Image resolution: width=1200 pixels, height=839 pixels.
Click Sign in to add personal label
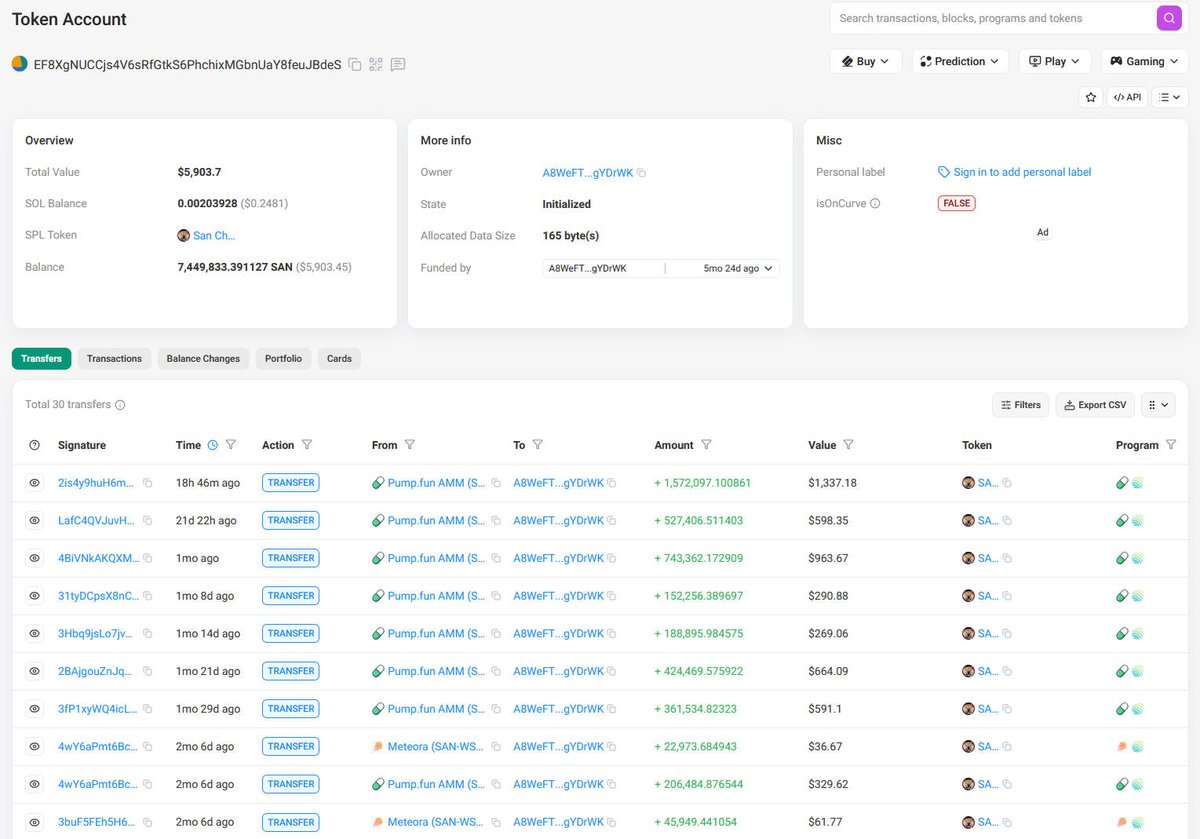pyautogui.click(x=1014, y=172)
